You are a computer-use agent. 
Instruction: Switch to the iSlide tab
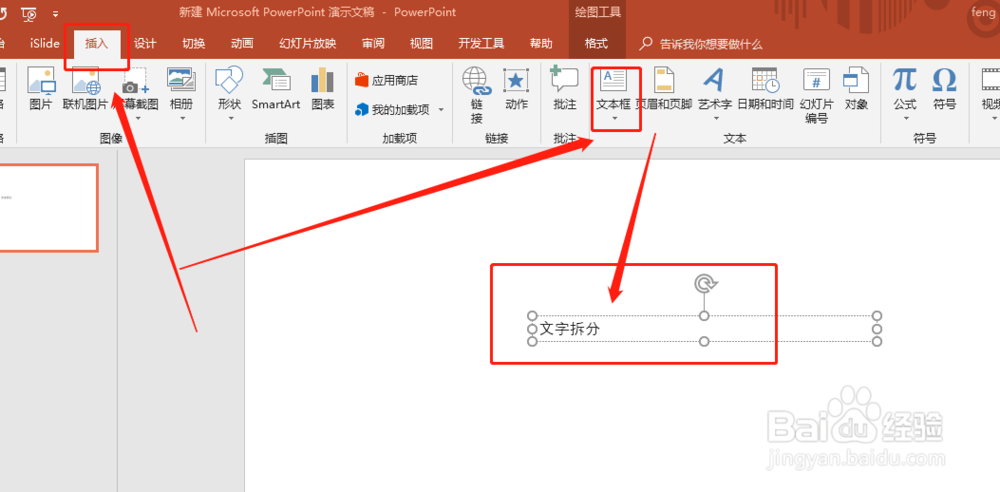pos(45,43)
